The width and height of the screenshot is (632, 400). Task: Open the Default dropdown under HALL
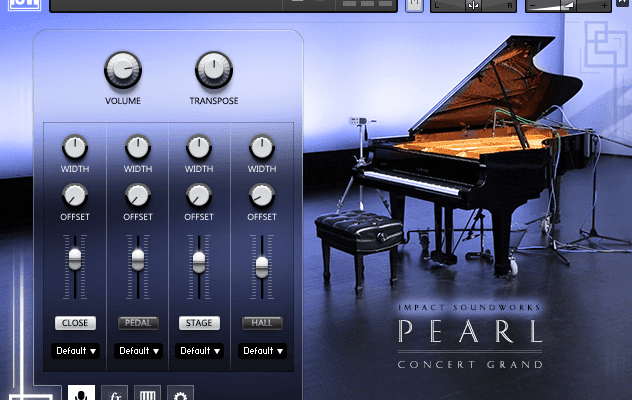pos(262,351)
